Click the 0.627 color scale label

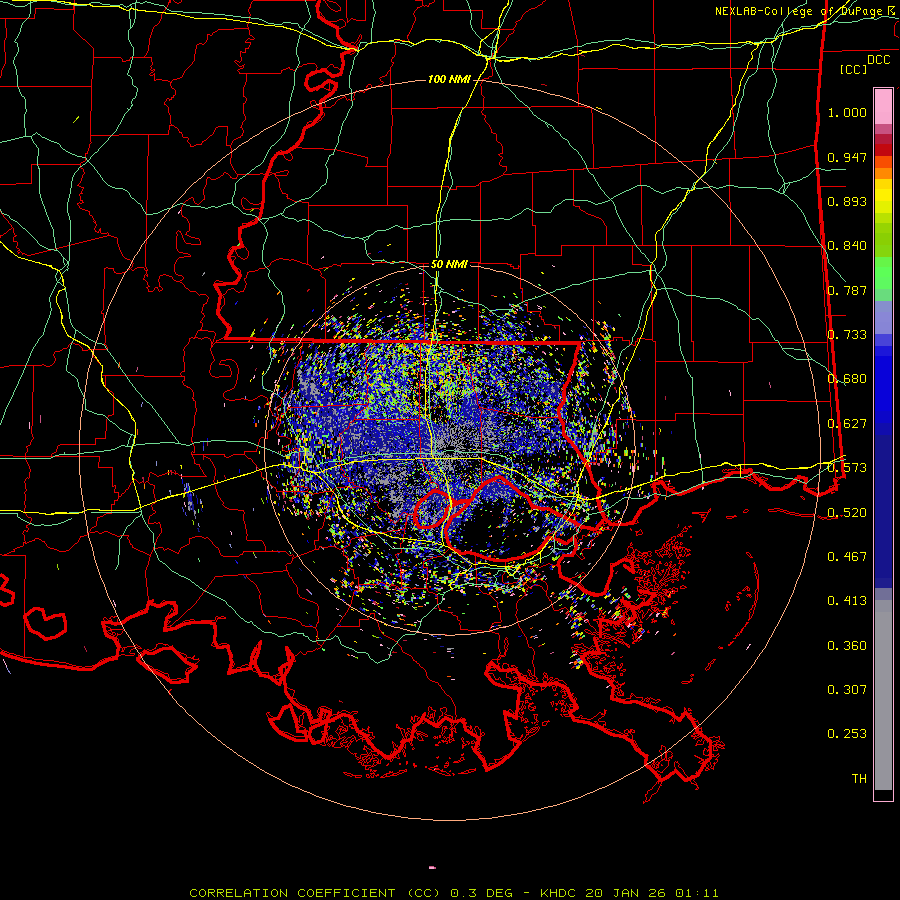point(847,424)
